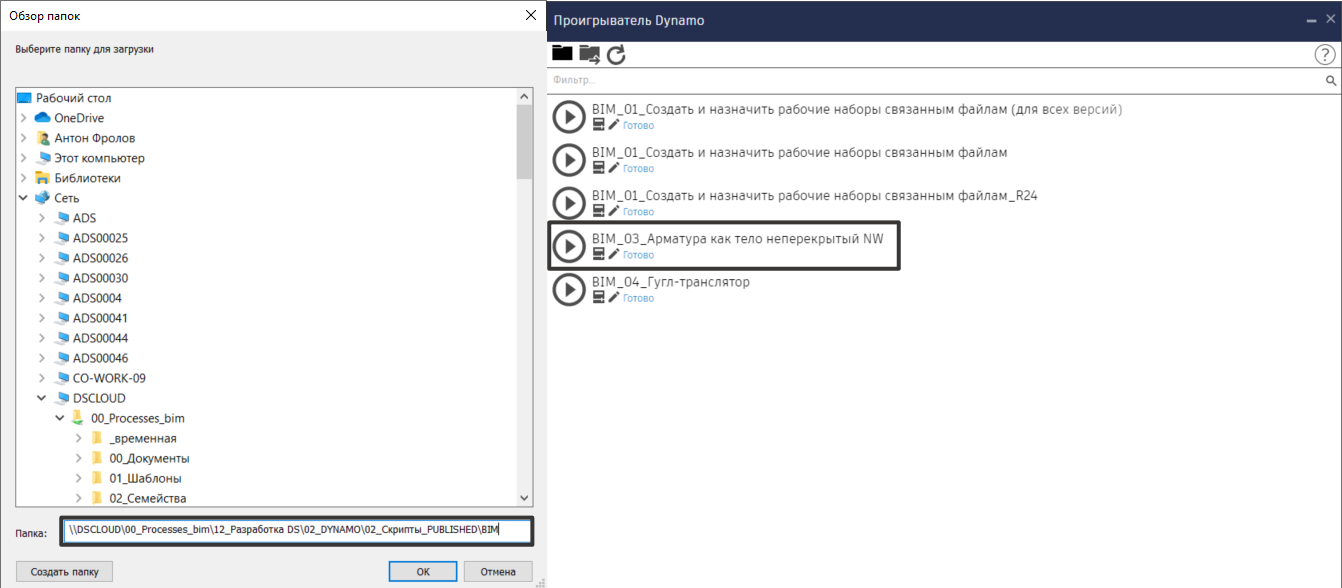Image resolution: width=1342 pixels, height=588 pixels.
Task: Click the 'Создать папку' button
Action: tap(65, 572)
